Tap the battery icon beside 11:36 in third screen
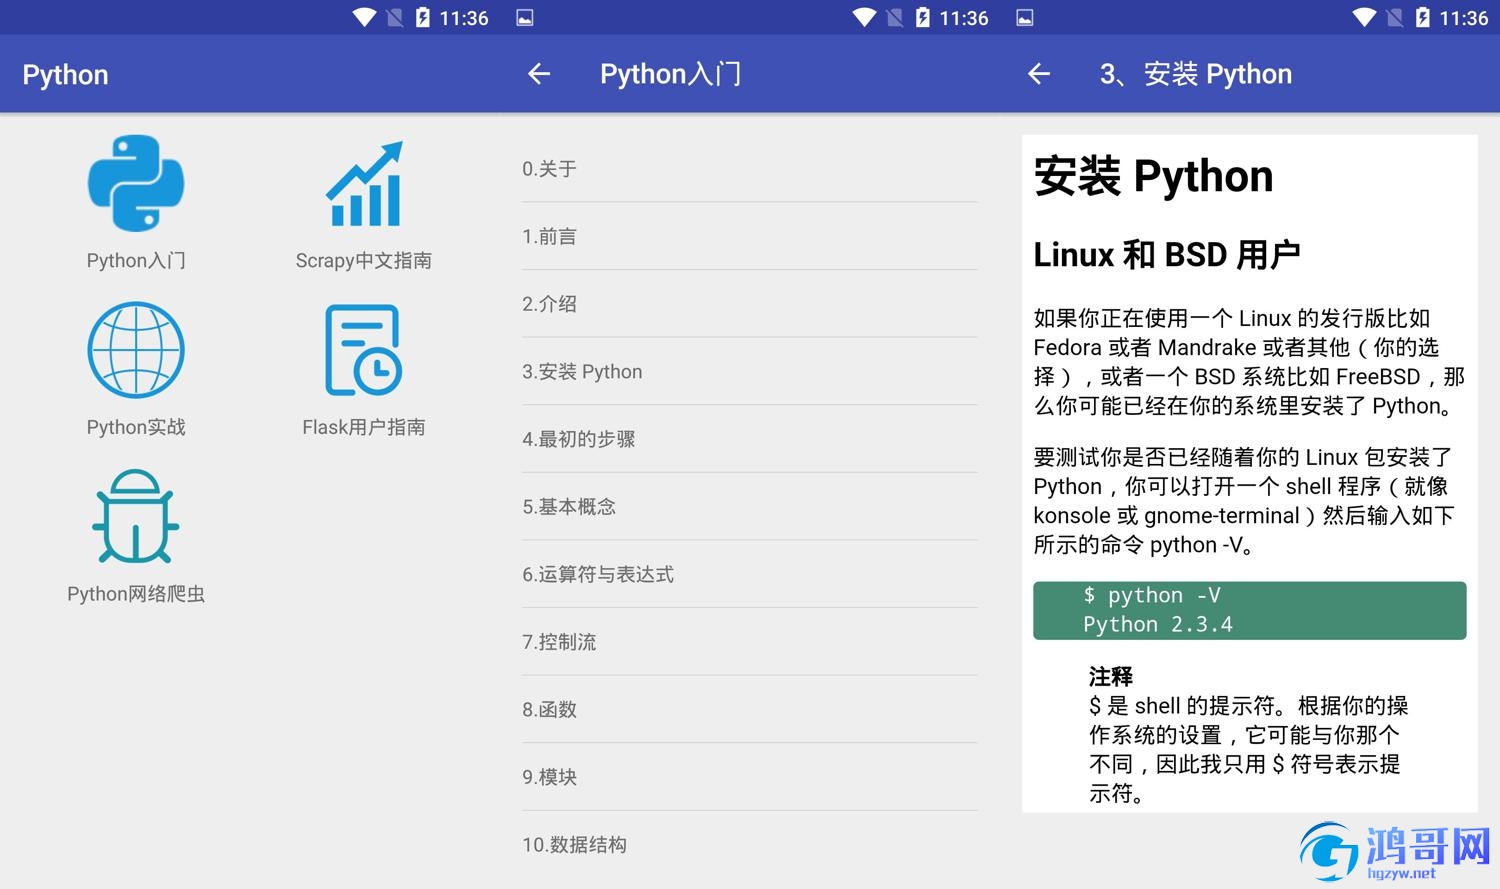The image size is (1500, 889). click(1422, 18)
